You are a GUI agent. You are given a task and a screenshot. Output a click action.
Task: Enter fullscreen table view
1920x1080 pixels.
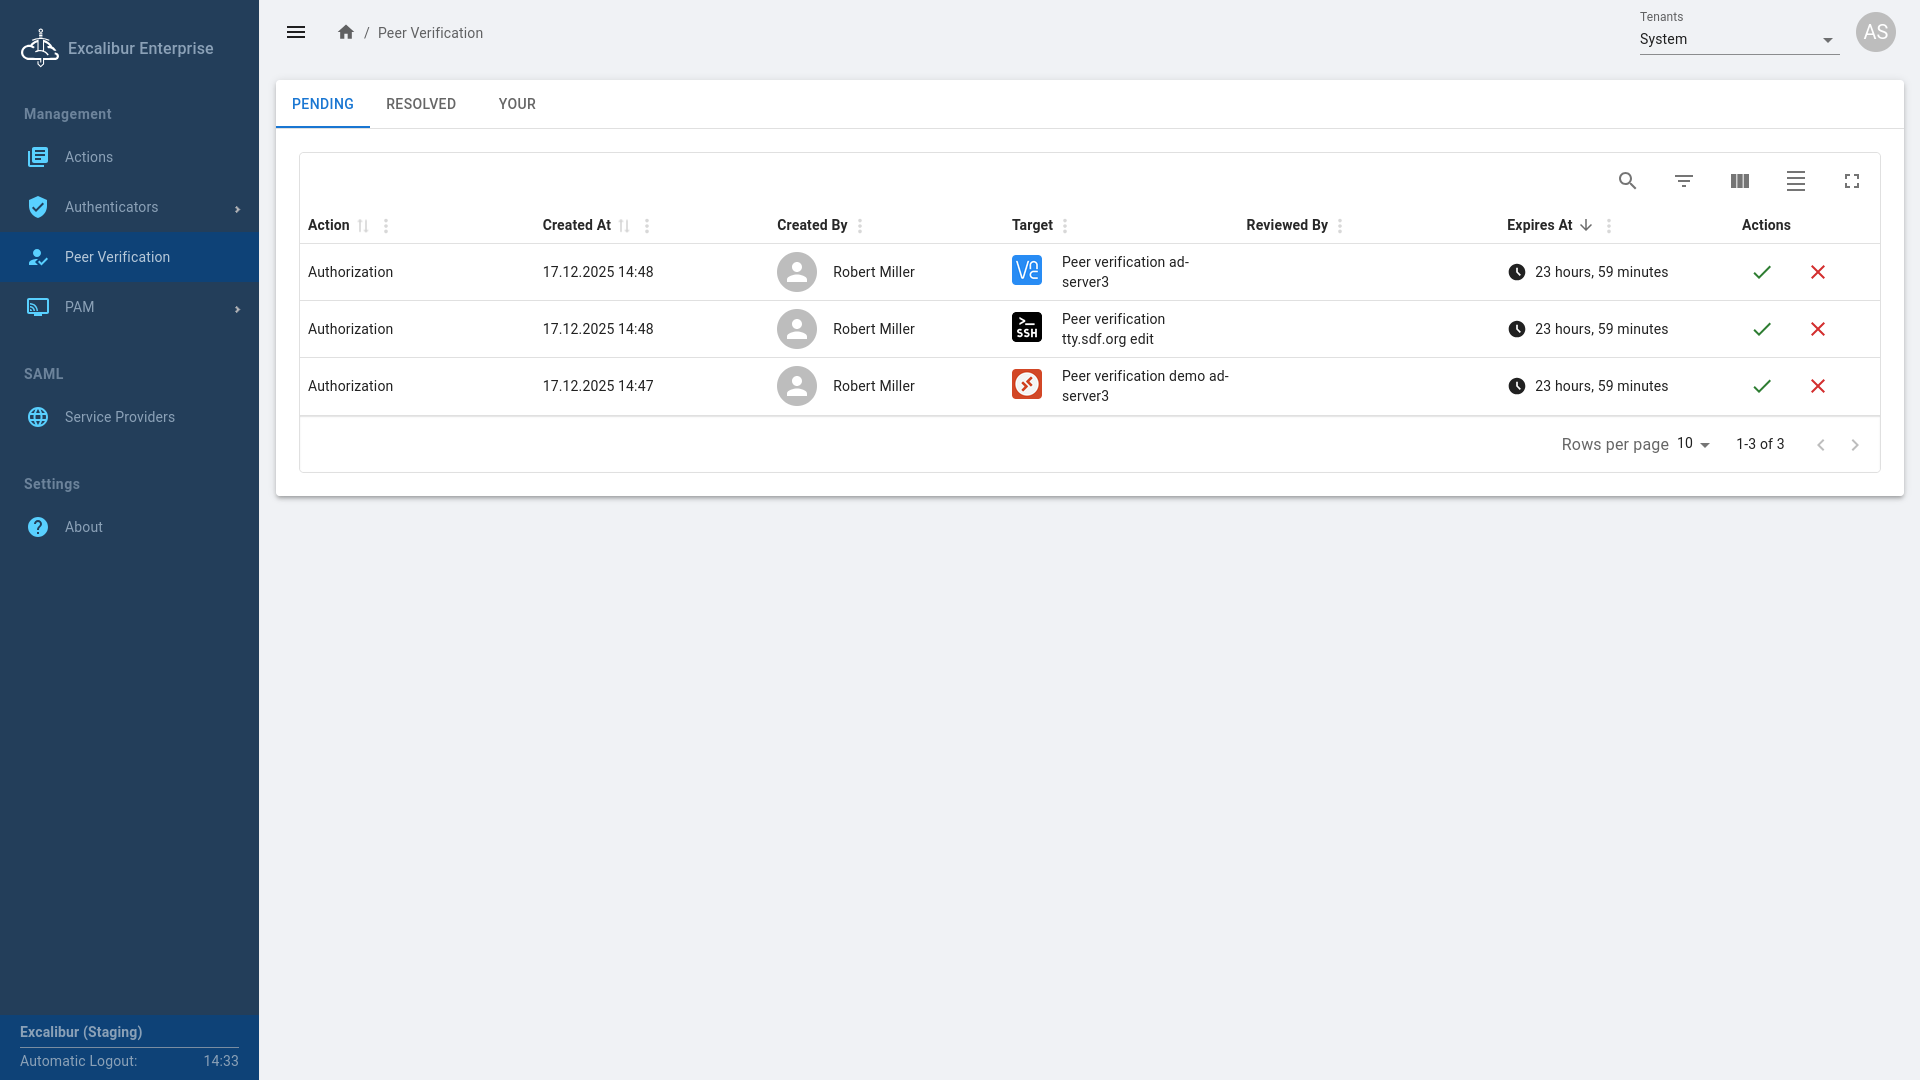(x=1851, y=181)
